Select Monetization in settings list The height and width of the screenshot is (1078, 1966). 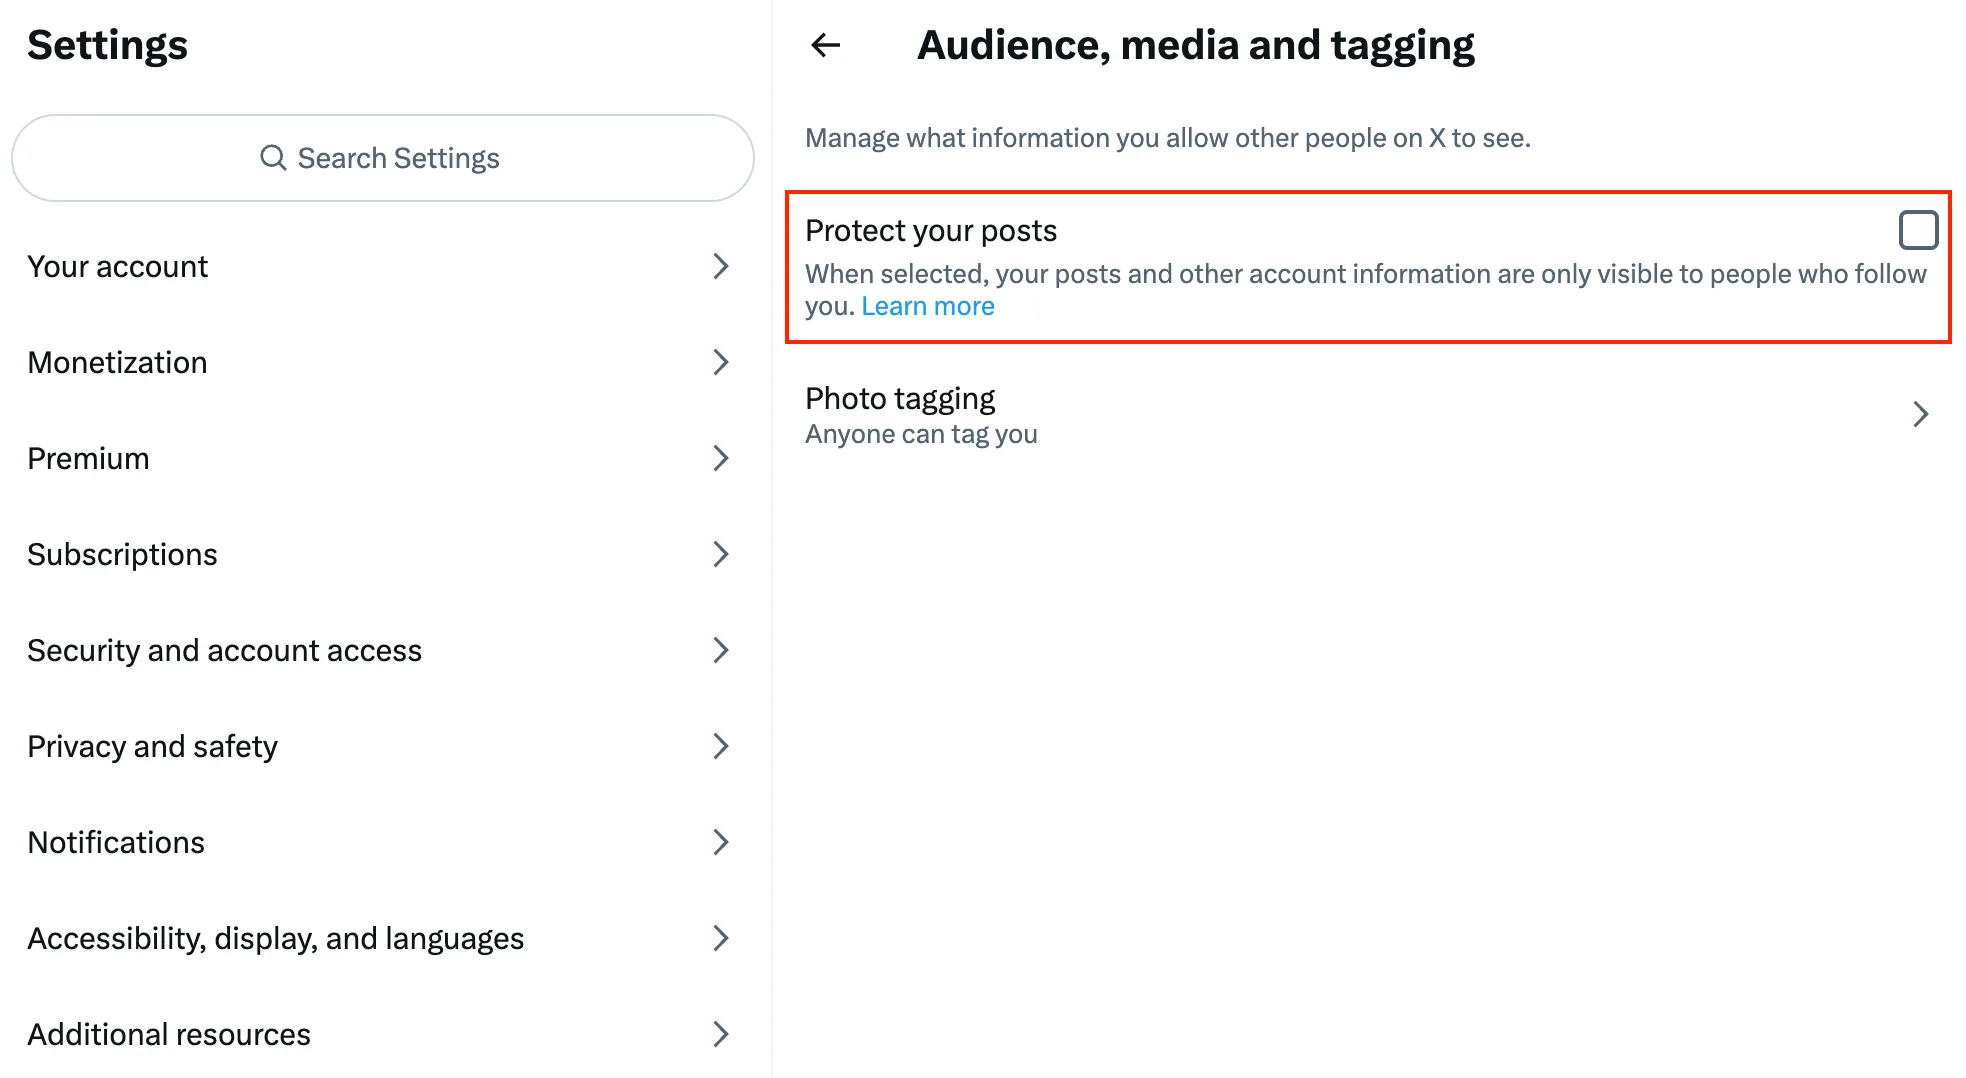[x=118, y=363]
